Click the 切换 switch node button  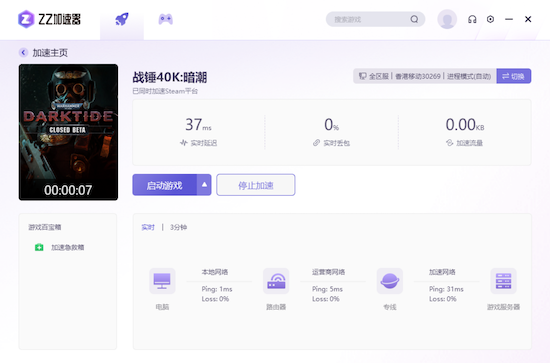[x=514, y=76]
